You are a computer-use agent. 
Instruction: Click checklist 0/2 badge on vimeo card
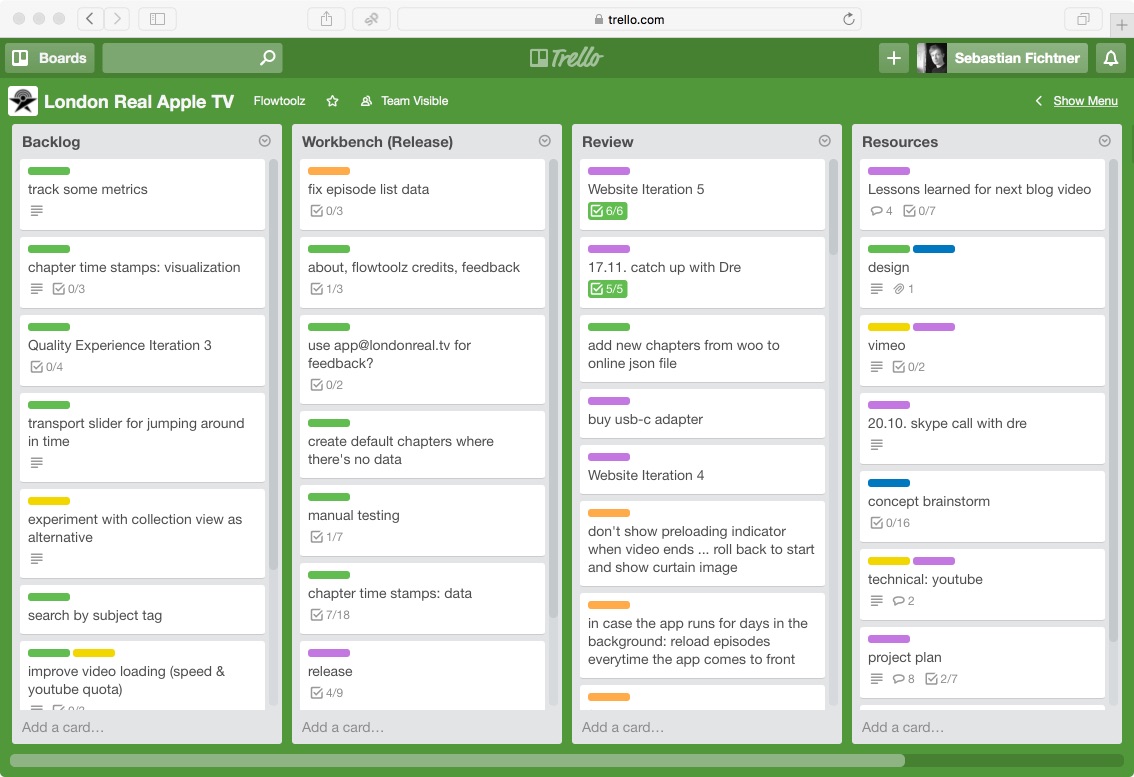pyautogui.click(x=908, y=367)
